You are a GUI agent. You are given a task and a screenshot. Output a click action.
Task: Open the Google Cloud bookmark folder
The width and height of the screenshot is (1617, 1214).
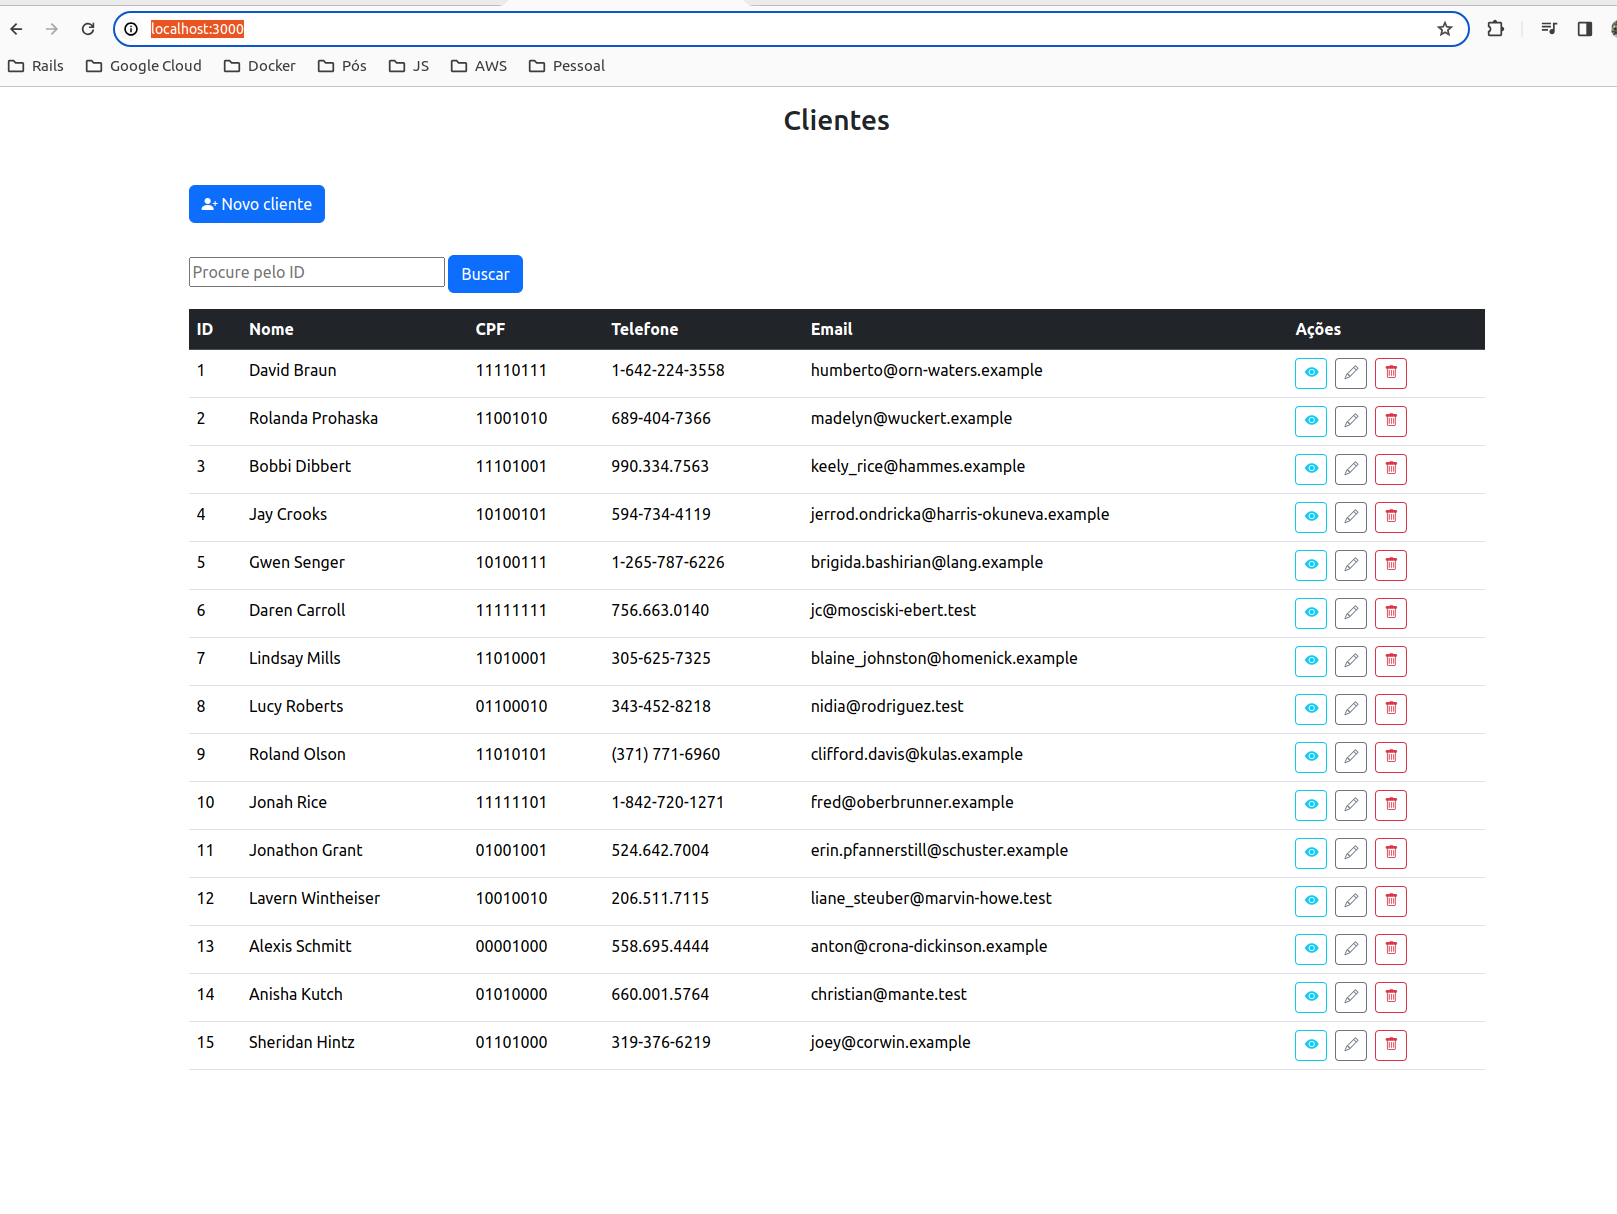click(x=144, y=66)
